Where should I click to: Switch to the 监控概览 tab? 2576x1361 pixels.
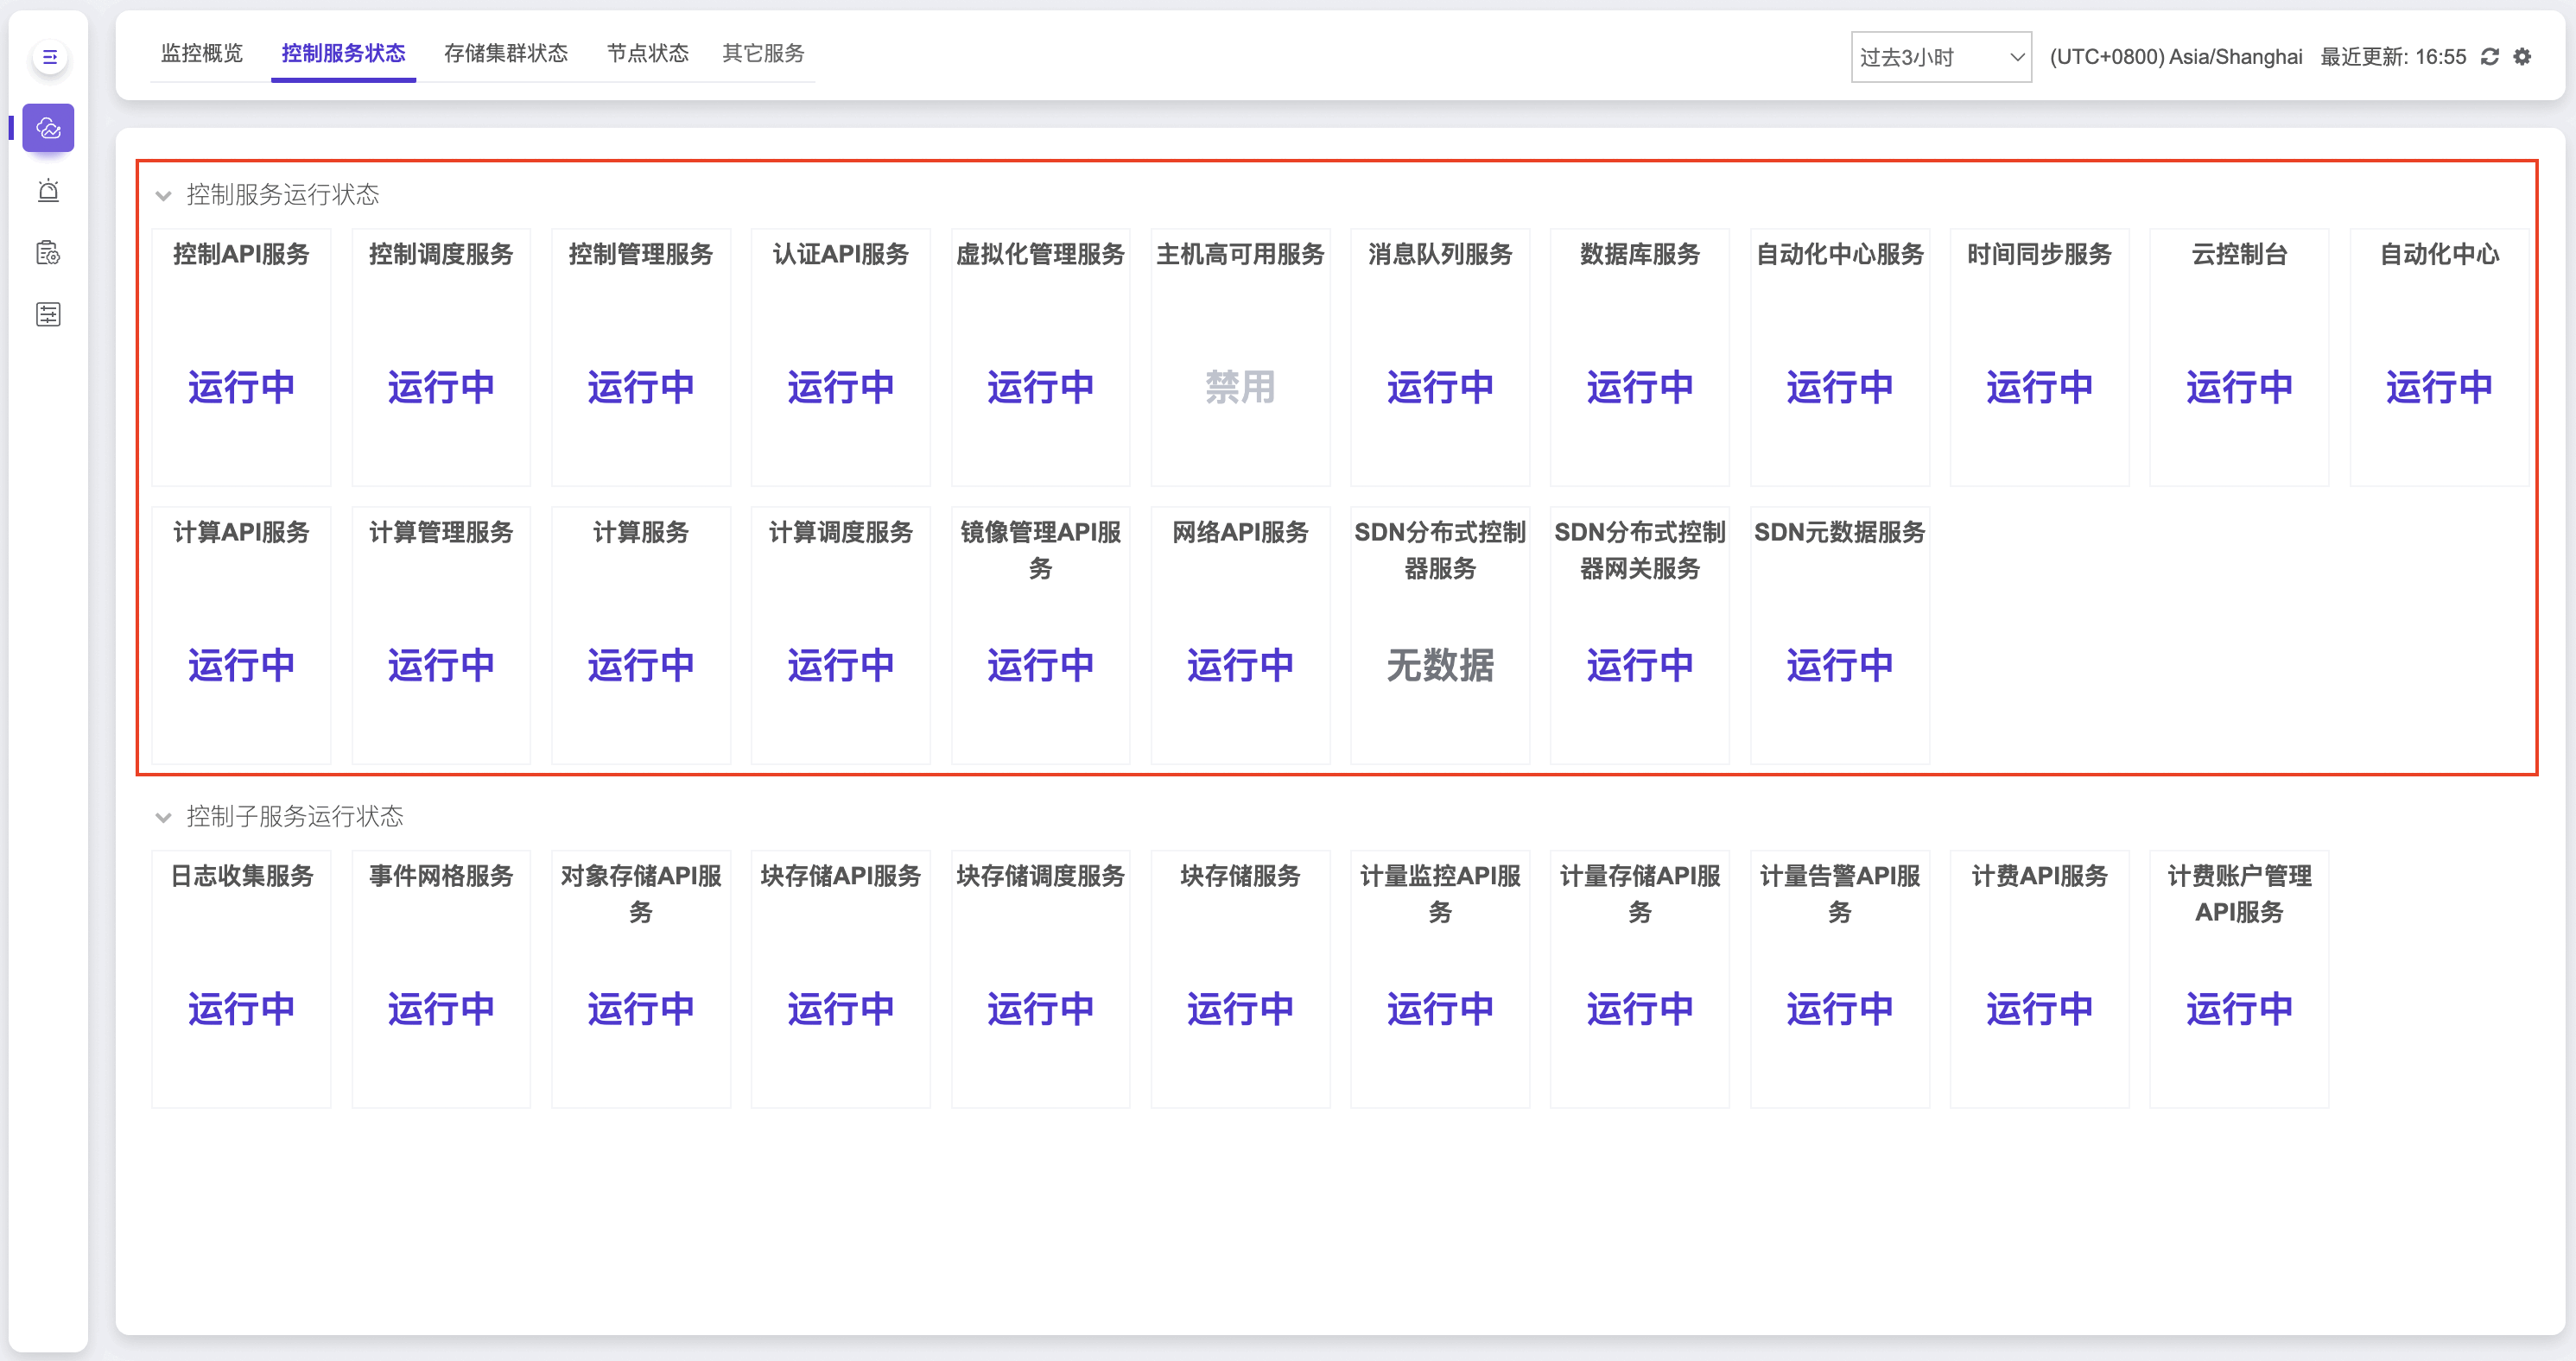pyautogui.click(x=202, y=53)
